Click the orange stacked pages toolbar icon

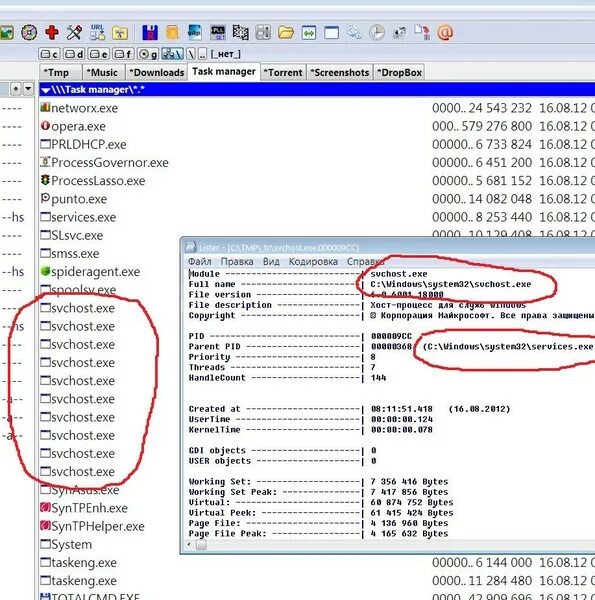tap(172, 33)
